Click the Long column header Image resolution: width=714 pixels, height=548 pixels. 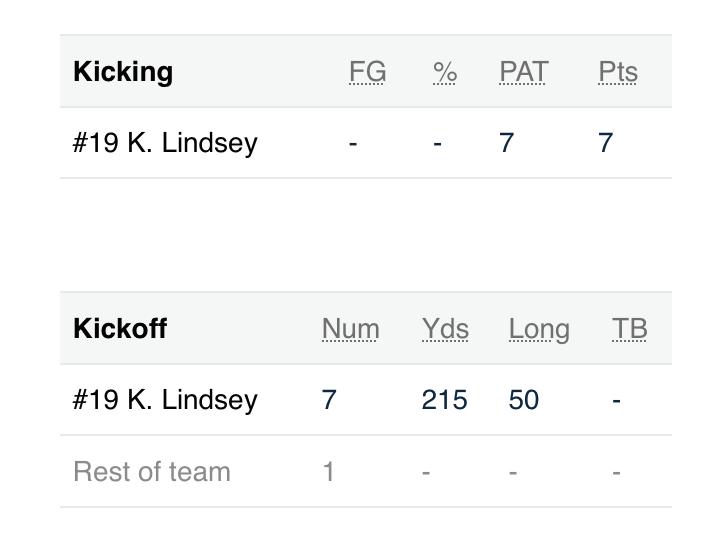tap(539, 329)
